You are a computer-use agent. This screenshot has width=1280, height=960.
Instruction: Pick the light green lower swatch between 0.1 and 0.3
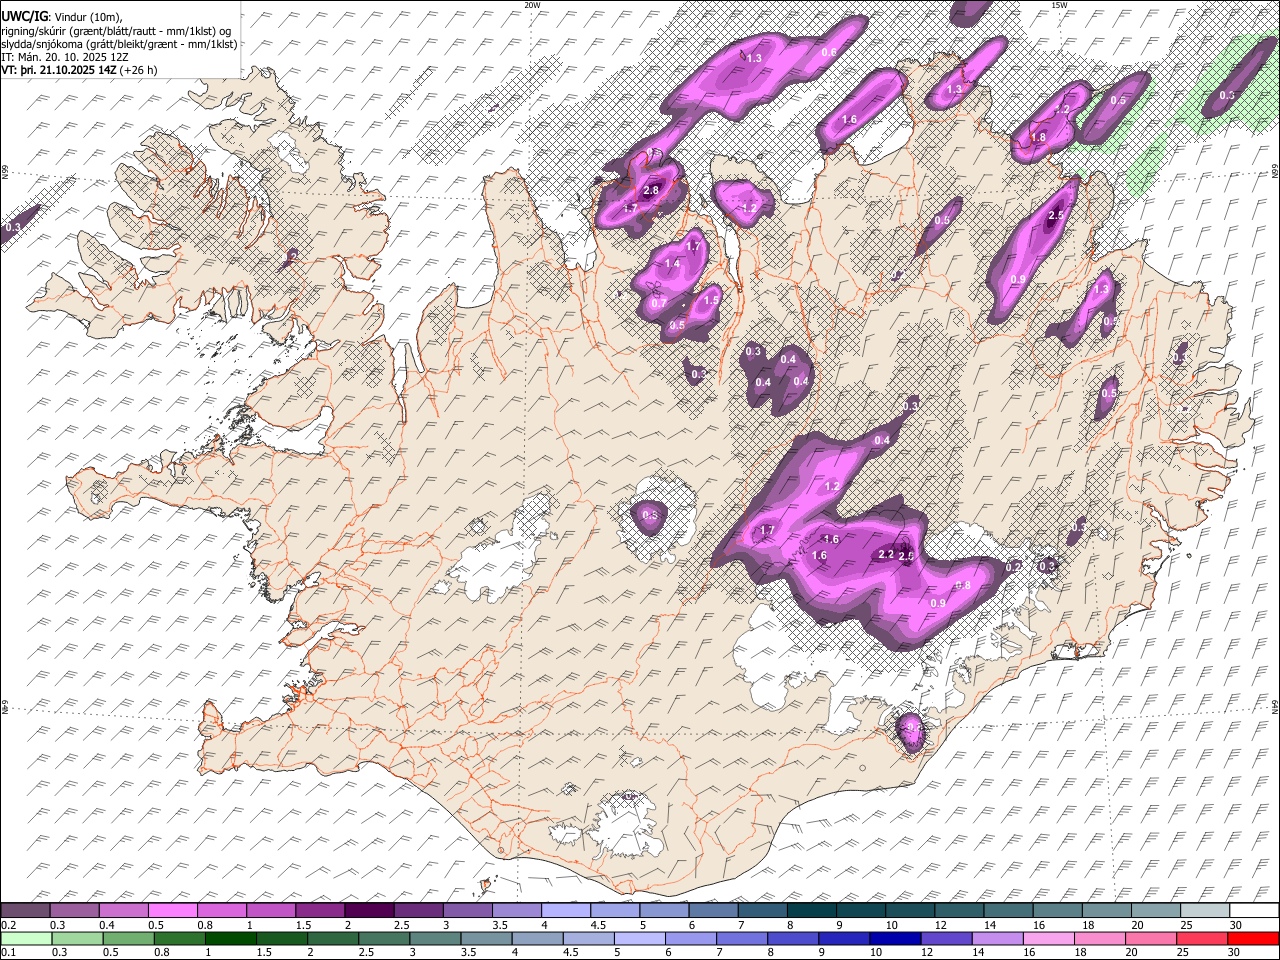tap(26, 939)
